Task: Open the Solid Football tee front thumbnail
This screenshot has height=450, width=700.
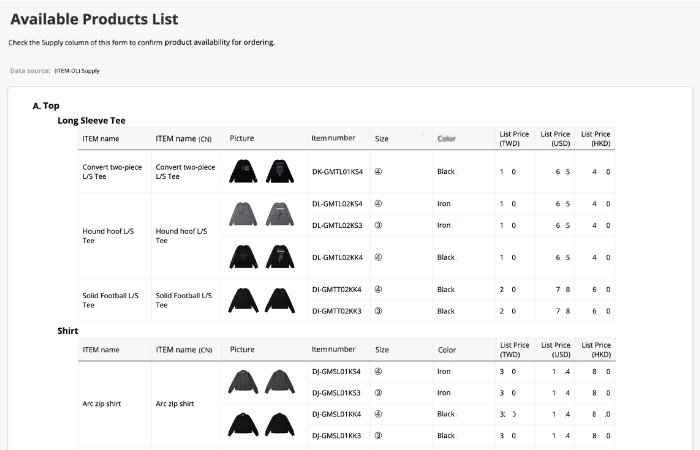Action: pos(241,300)
